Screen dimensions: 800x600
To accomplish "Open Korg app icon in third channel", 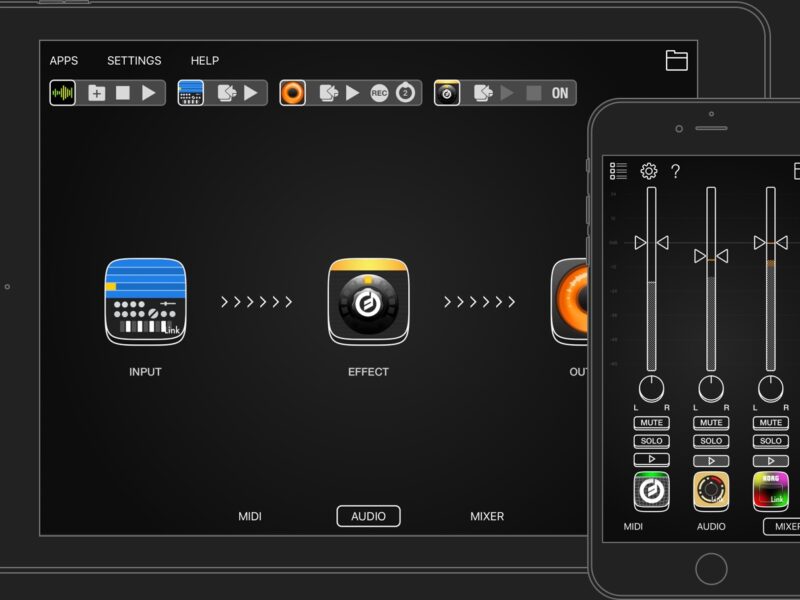I will [771, 491].
